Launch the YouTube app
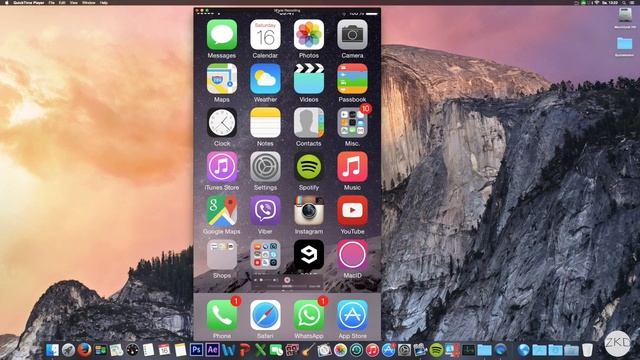The image size is (640, 360). (x=352, y=211)
